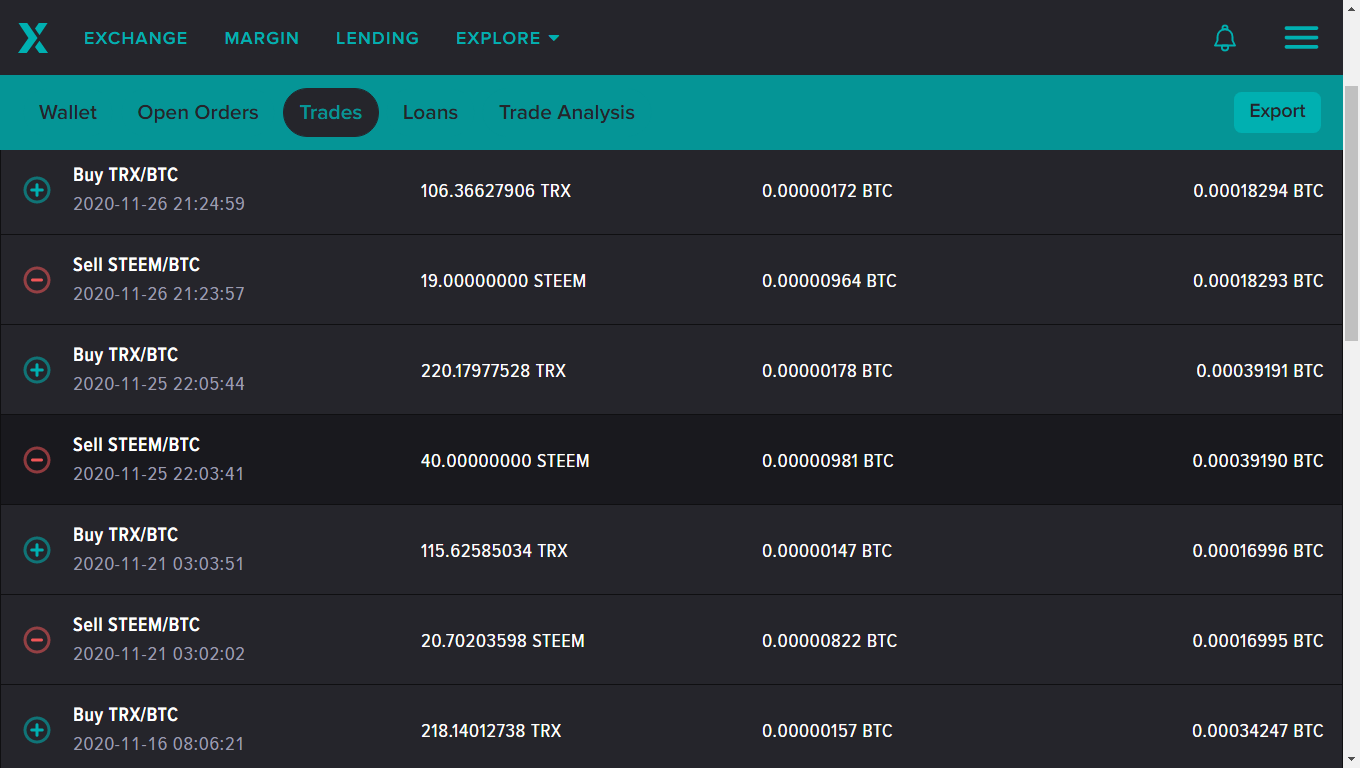Switch to the Wallet tab

[68, 112]
